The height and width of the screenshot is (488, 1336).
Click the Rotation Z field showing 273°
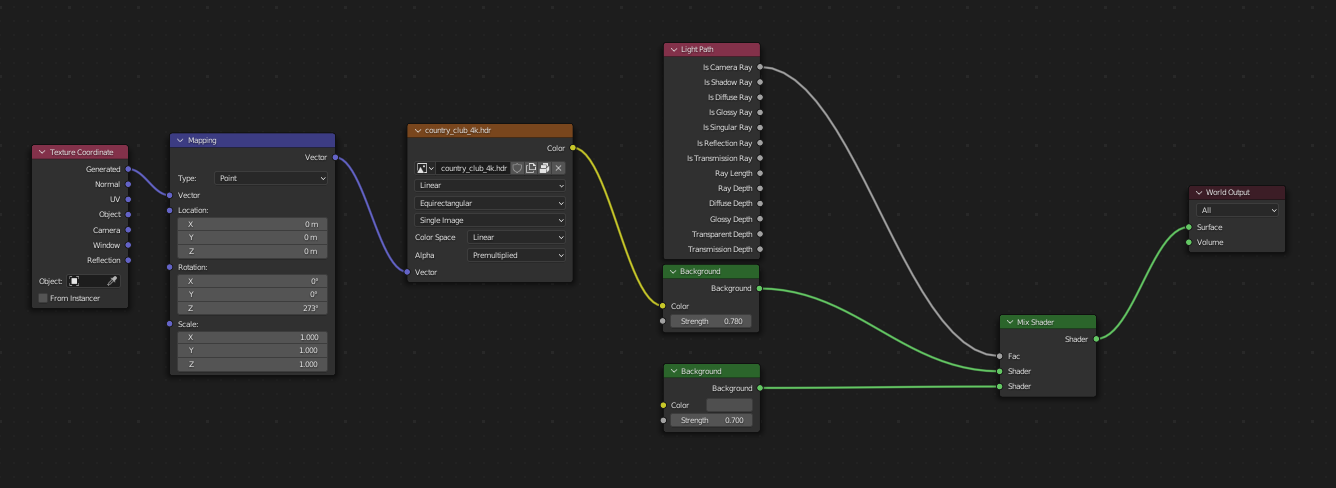coord(252,308)
